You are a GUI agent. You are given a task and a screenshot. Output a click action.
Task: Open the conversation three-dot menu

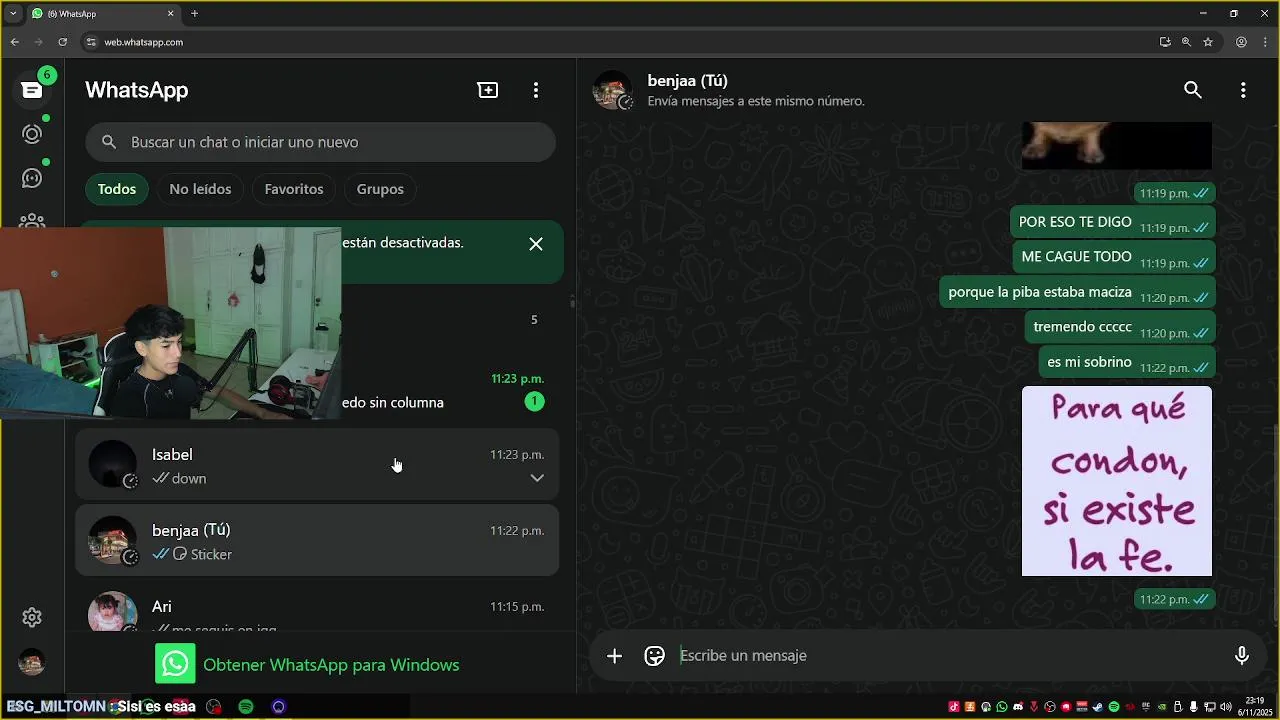1243,90
